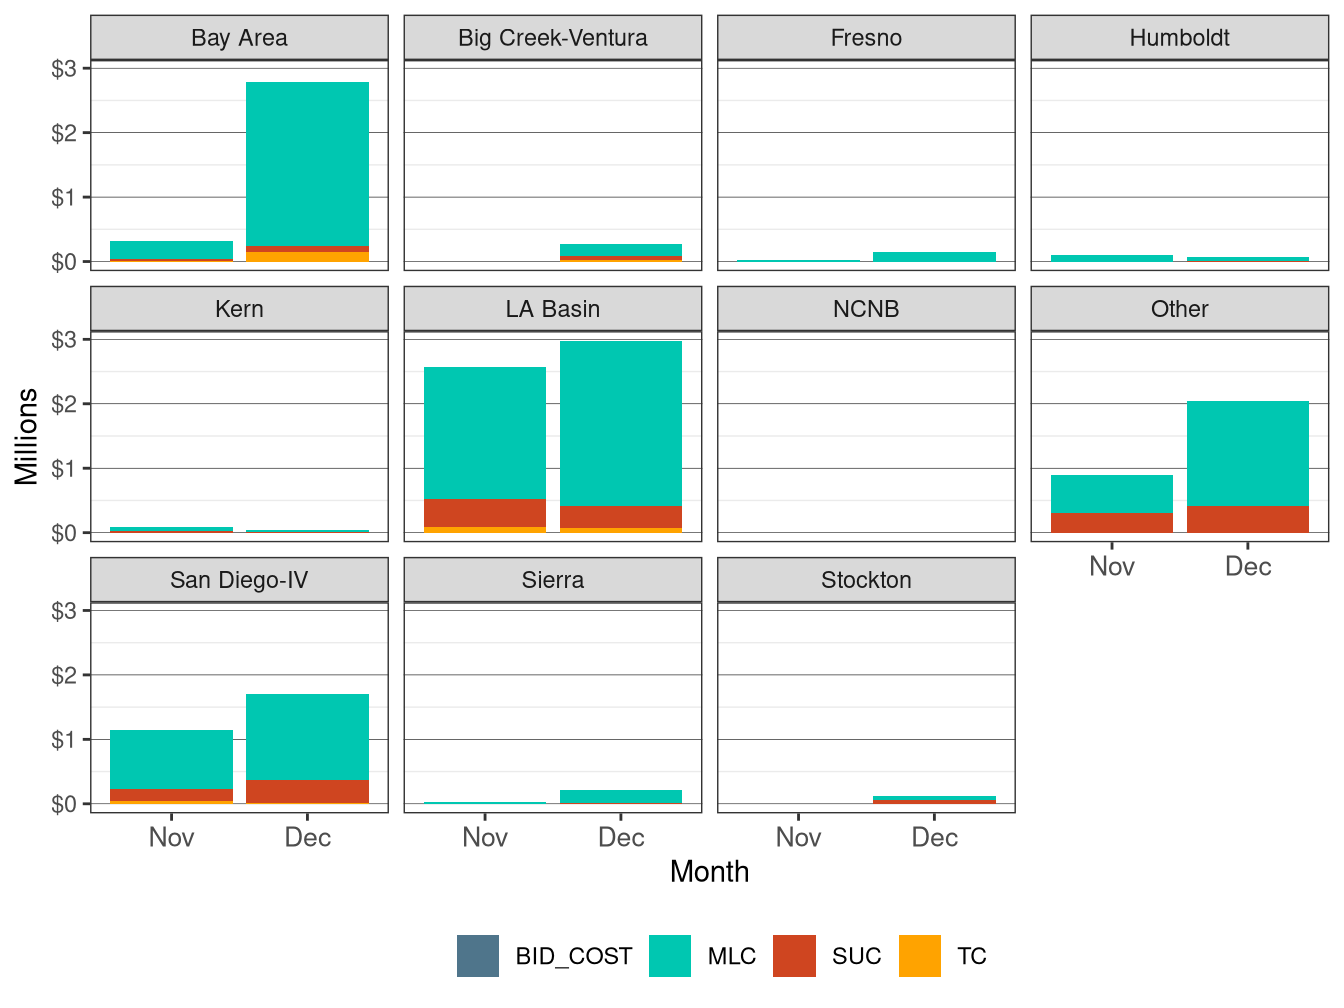Expand the Bay Area facet panel
The image size is (1344, 1008).
[238, 37]
